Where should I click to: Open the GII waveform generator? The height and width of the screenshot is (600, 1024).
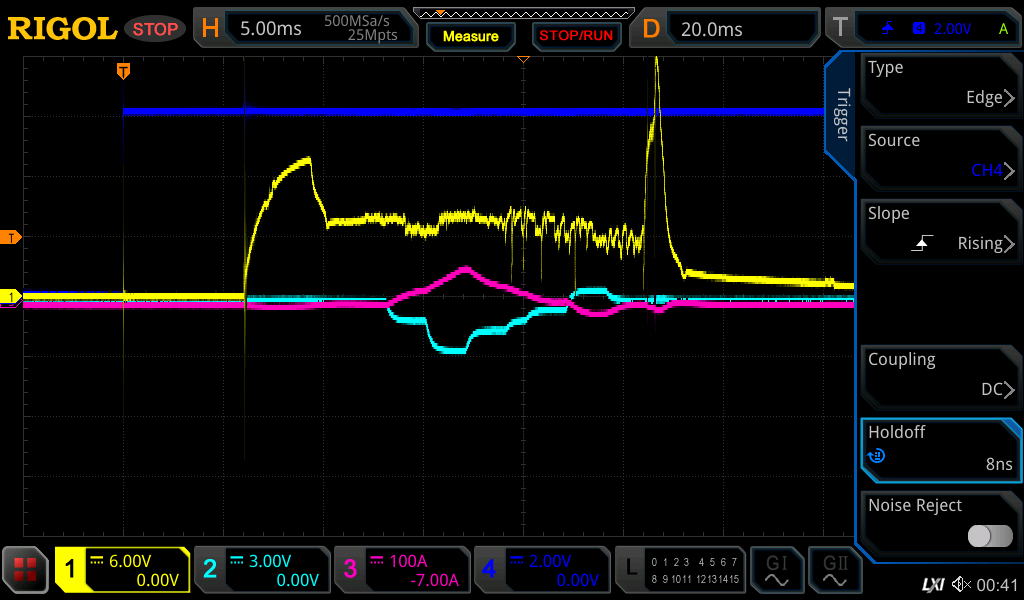(834, 571)
